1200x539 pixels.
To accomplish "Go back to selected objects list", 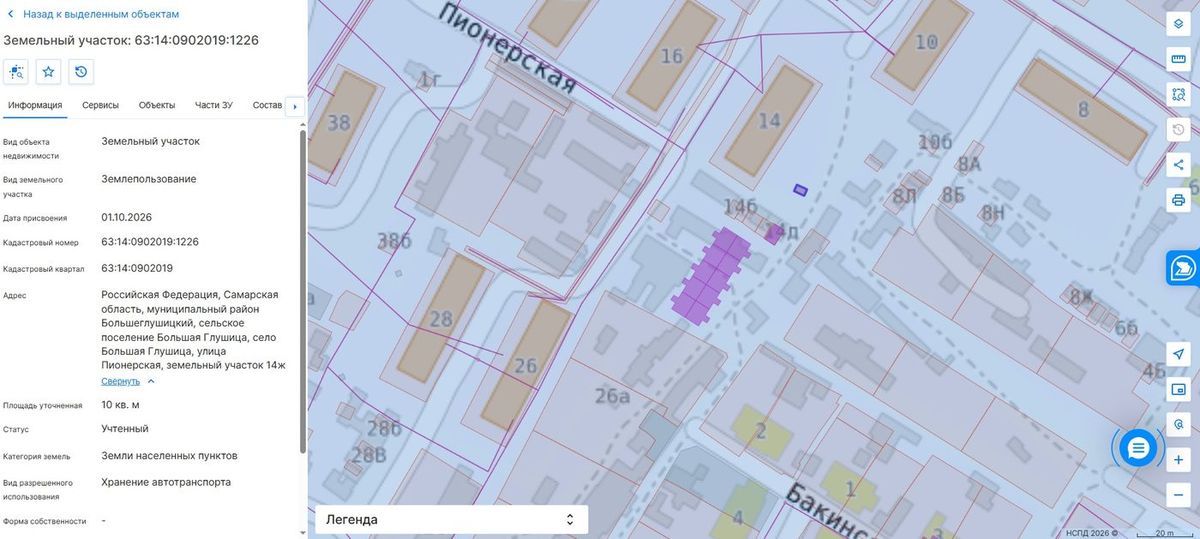I will click(101, 15).
